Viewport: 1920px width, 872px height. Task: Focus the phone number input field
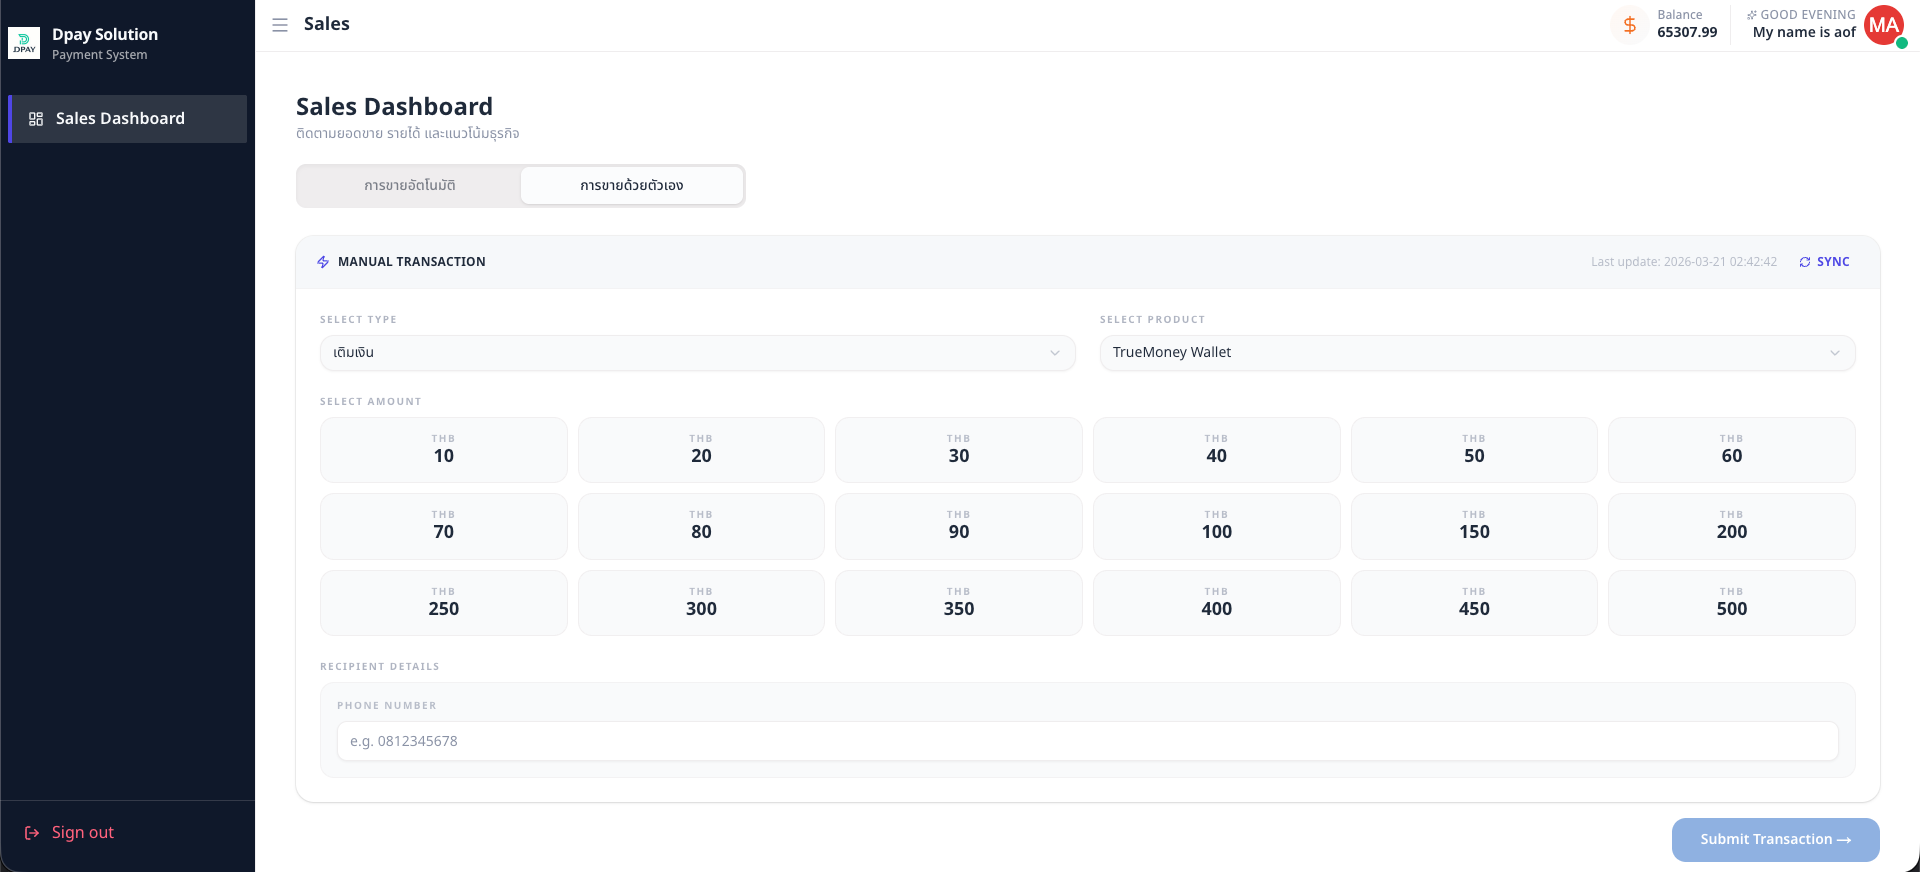(x=1088, y=741)
